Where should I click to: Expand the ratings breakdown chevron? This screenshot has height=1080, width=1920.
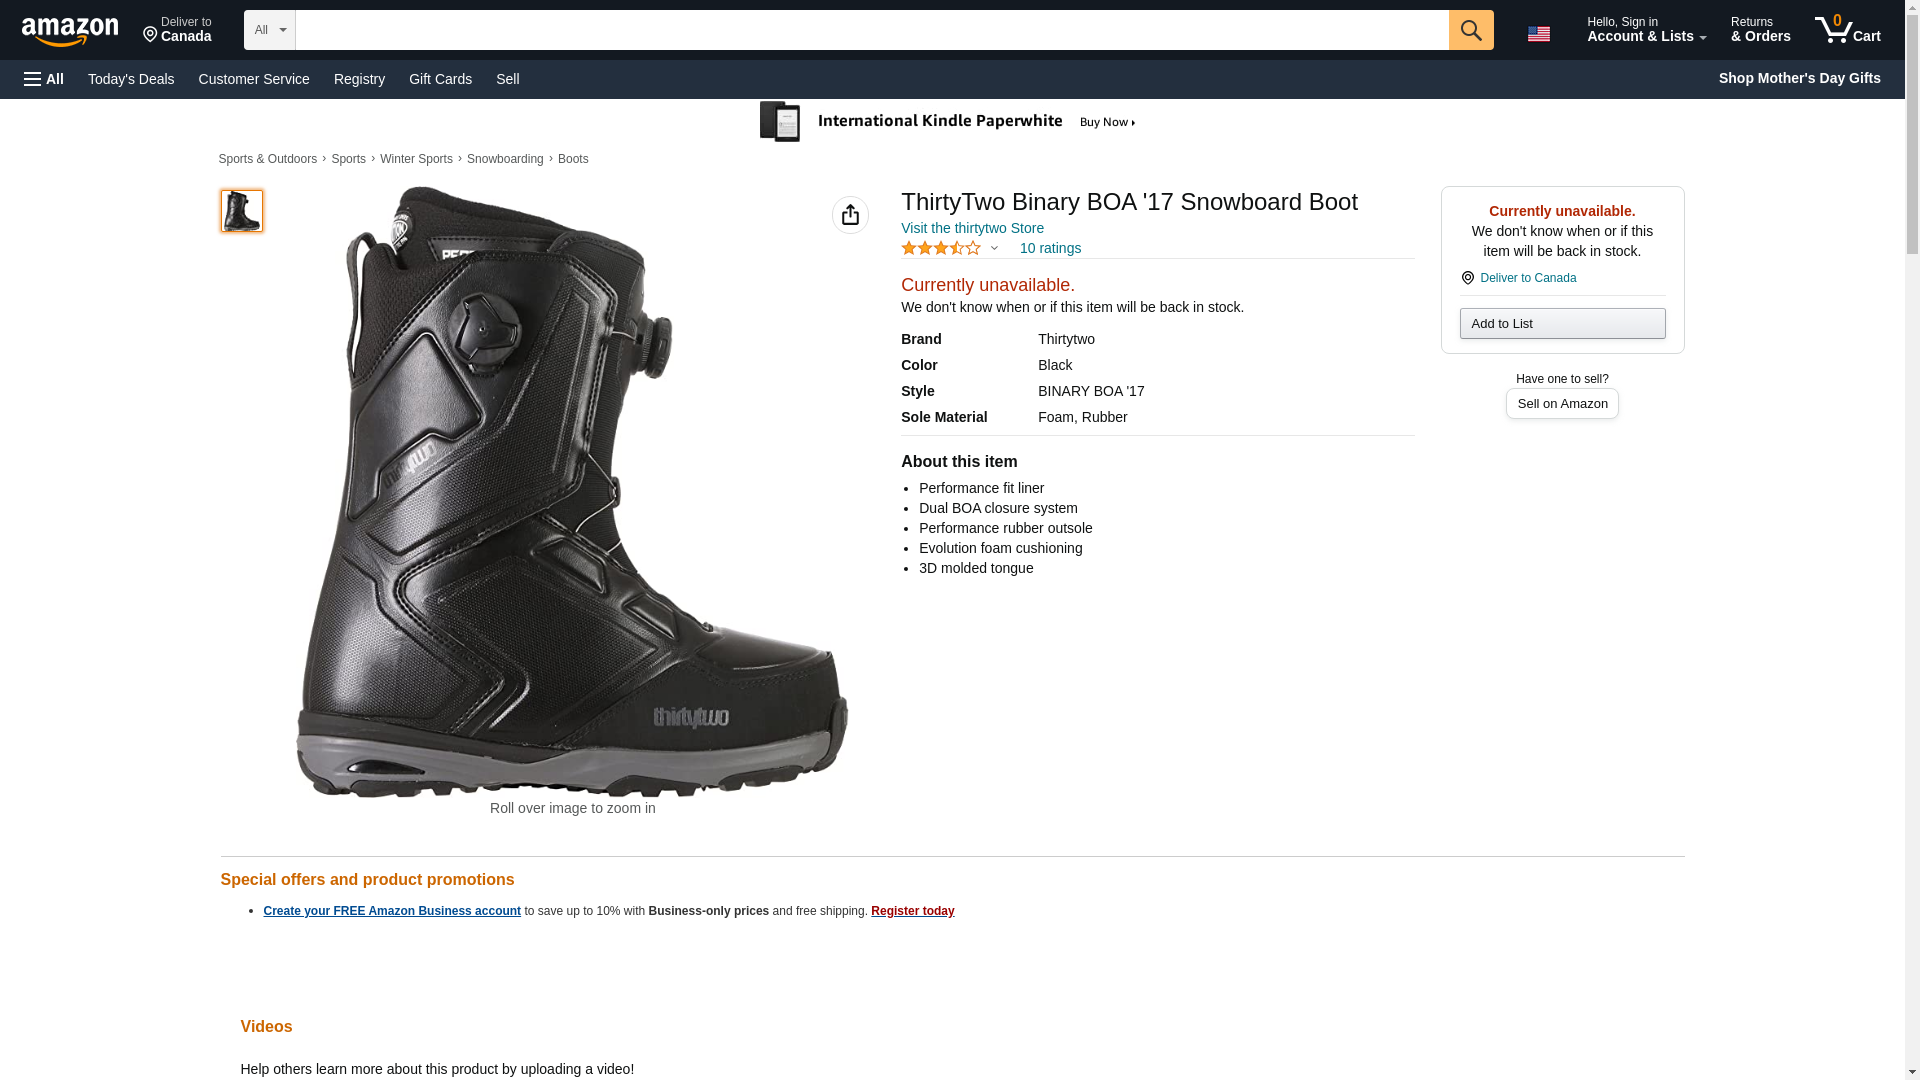click(994, 248)
